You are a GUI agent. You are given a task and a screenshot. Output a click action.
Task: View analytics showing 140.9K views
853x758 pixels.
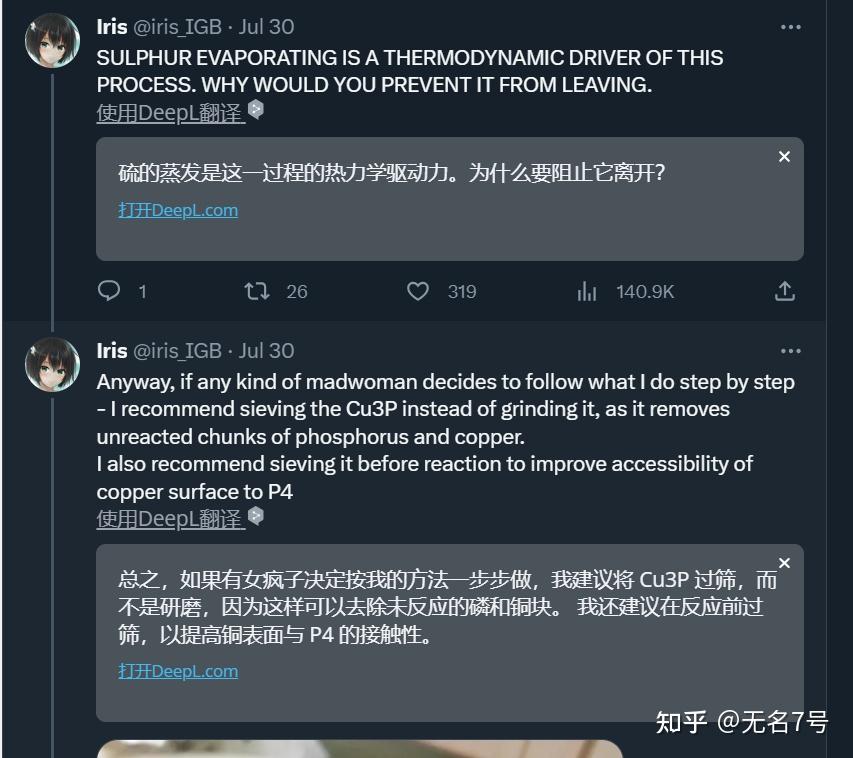point(626,292)
